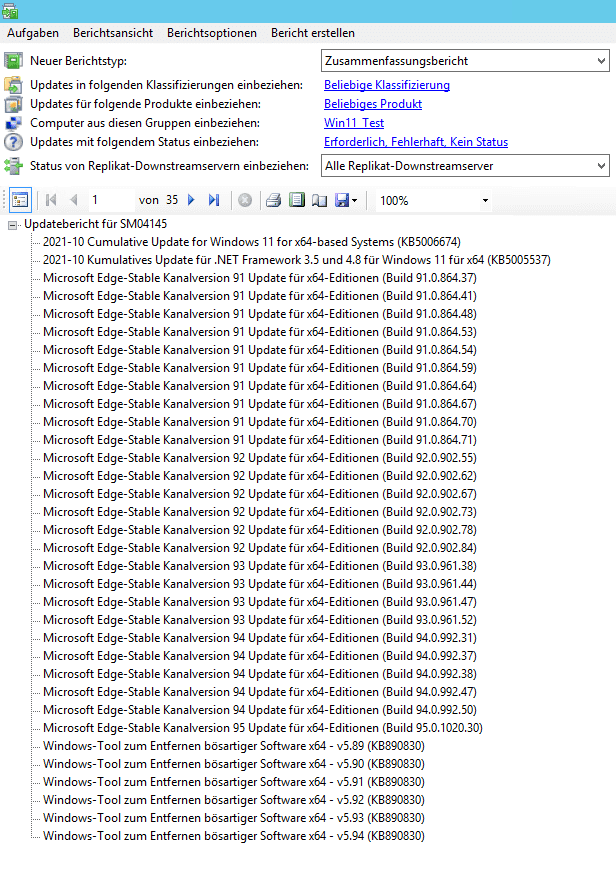Go to first report page
The image size is (616, 896).
[51, 200]
